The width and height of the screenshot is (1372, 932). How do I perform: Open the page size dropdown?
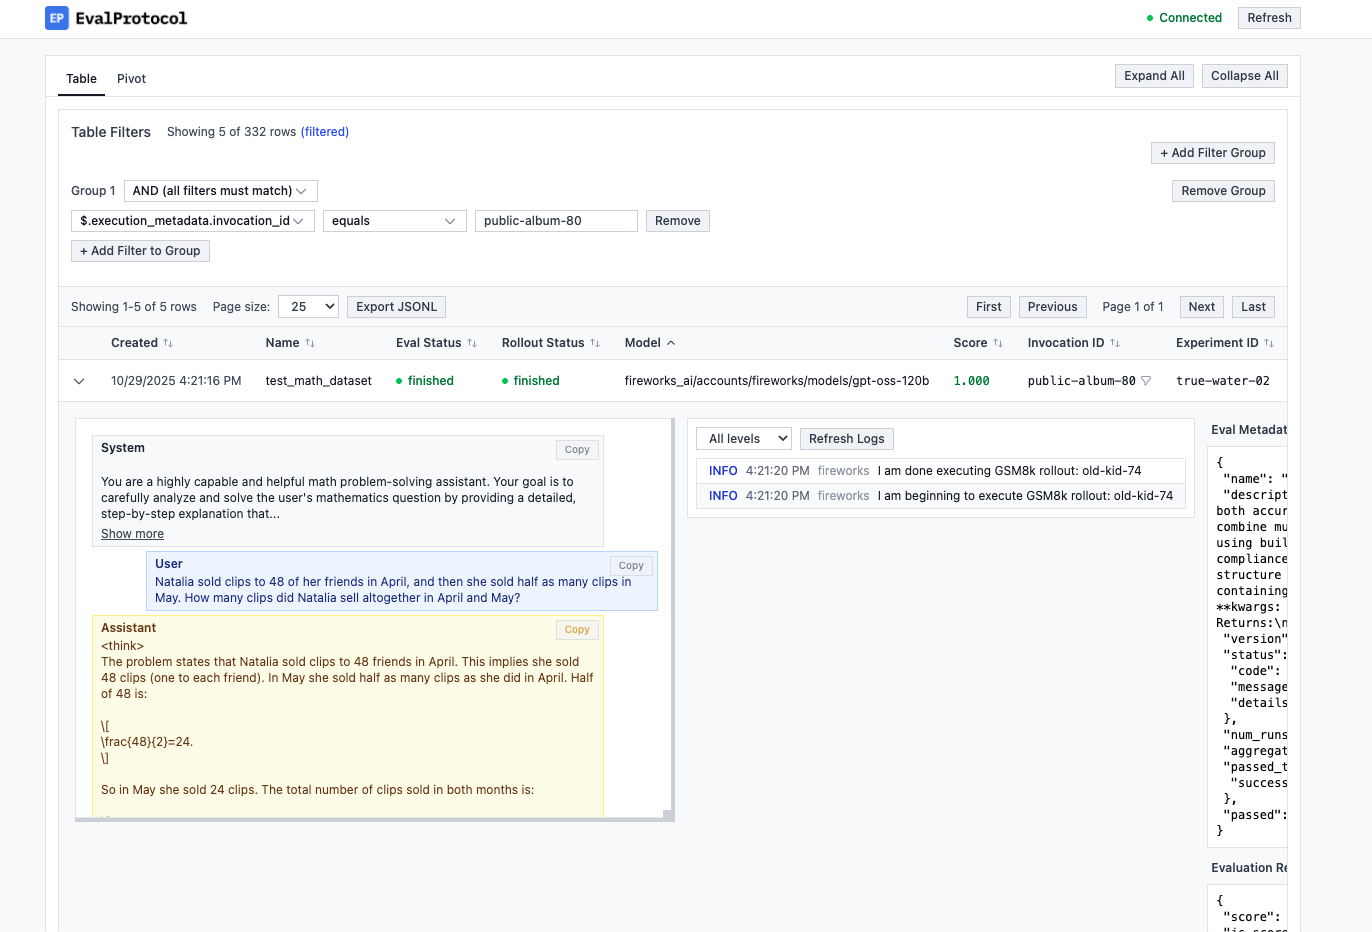tap(309, 307)
